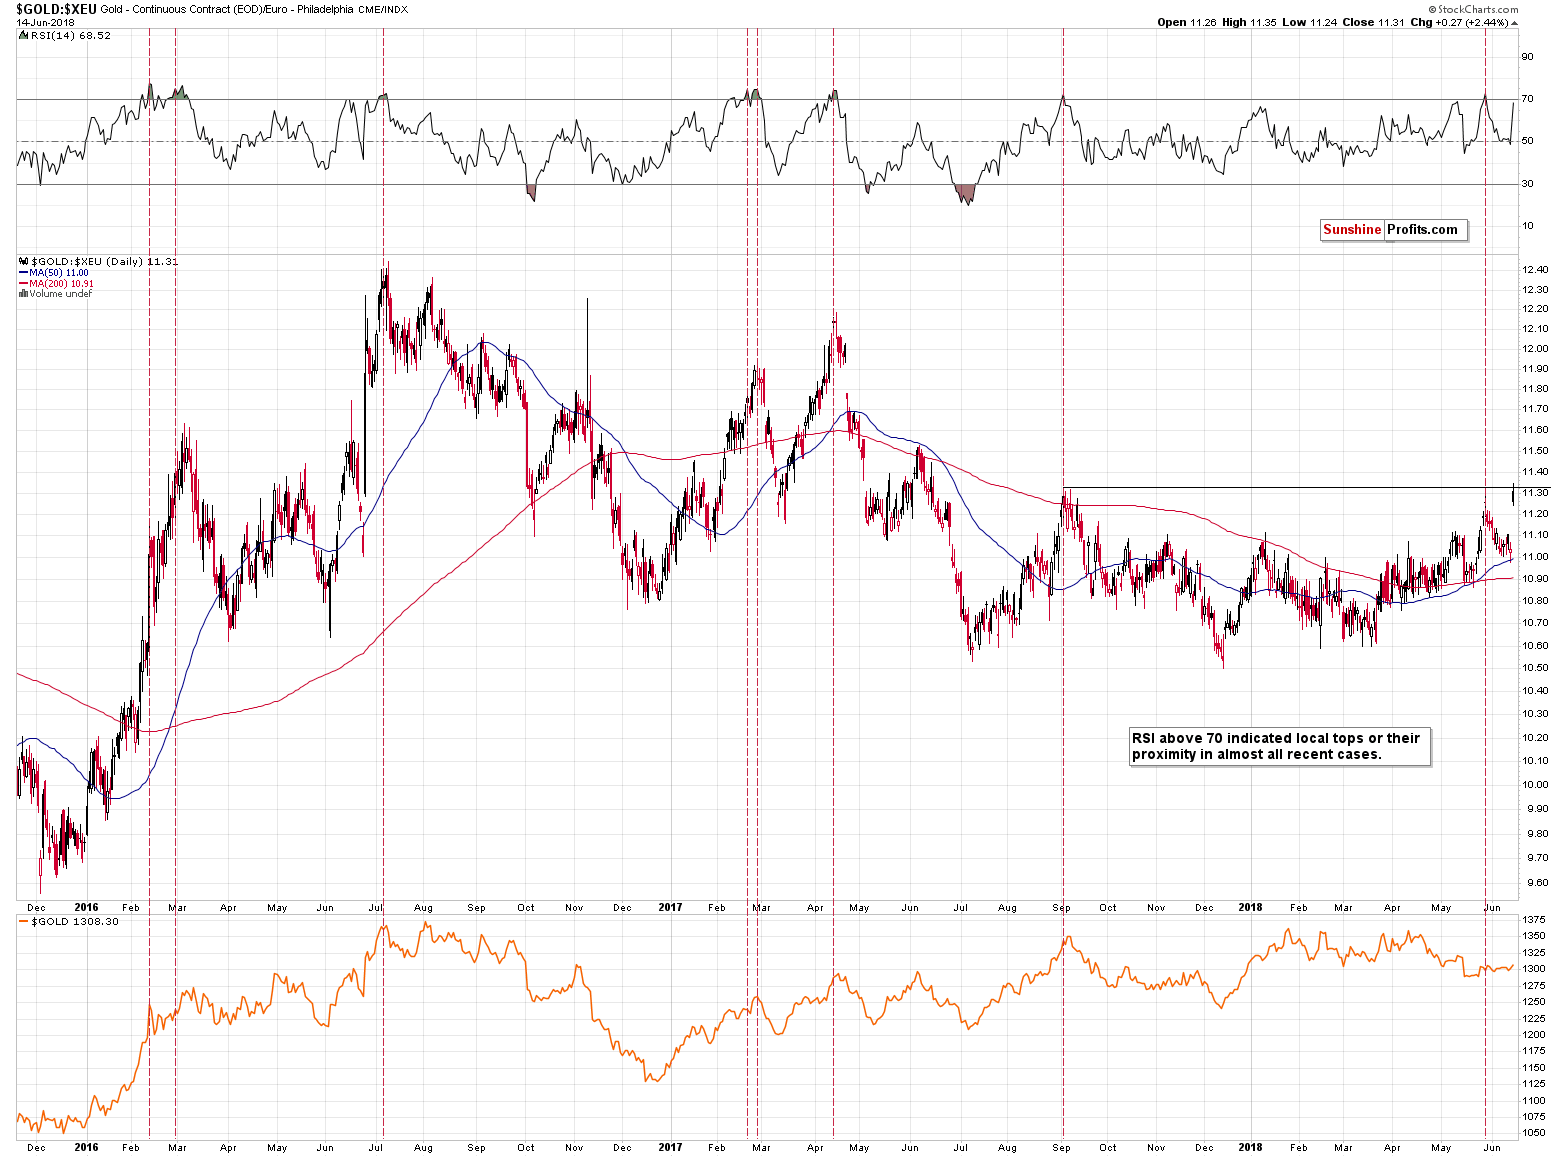The height and width of the screenshot is (1157, 1565).
Task: Select the RSI(14) 68.52 legend text
Action: 71,35
